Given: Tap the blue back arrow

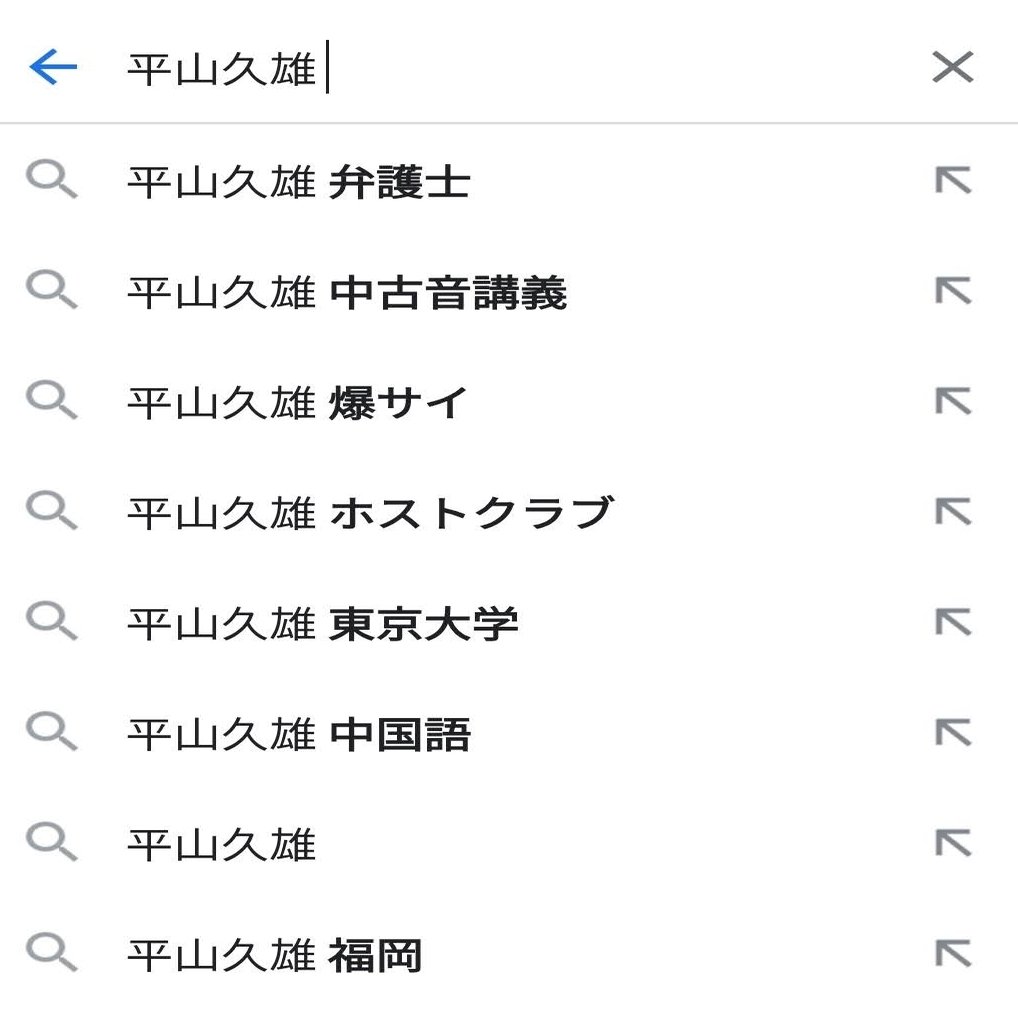Looking at the screenshot, I should click(x=53, y=68).
